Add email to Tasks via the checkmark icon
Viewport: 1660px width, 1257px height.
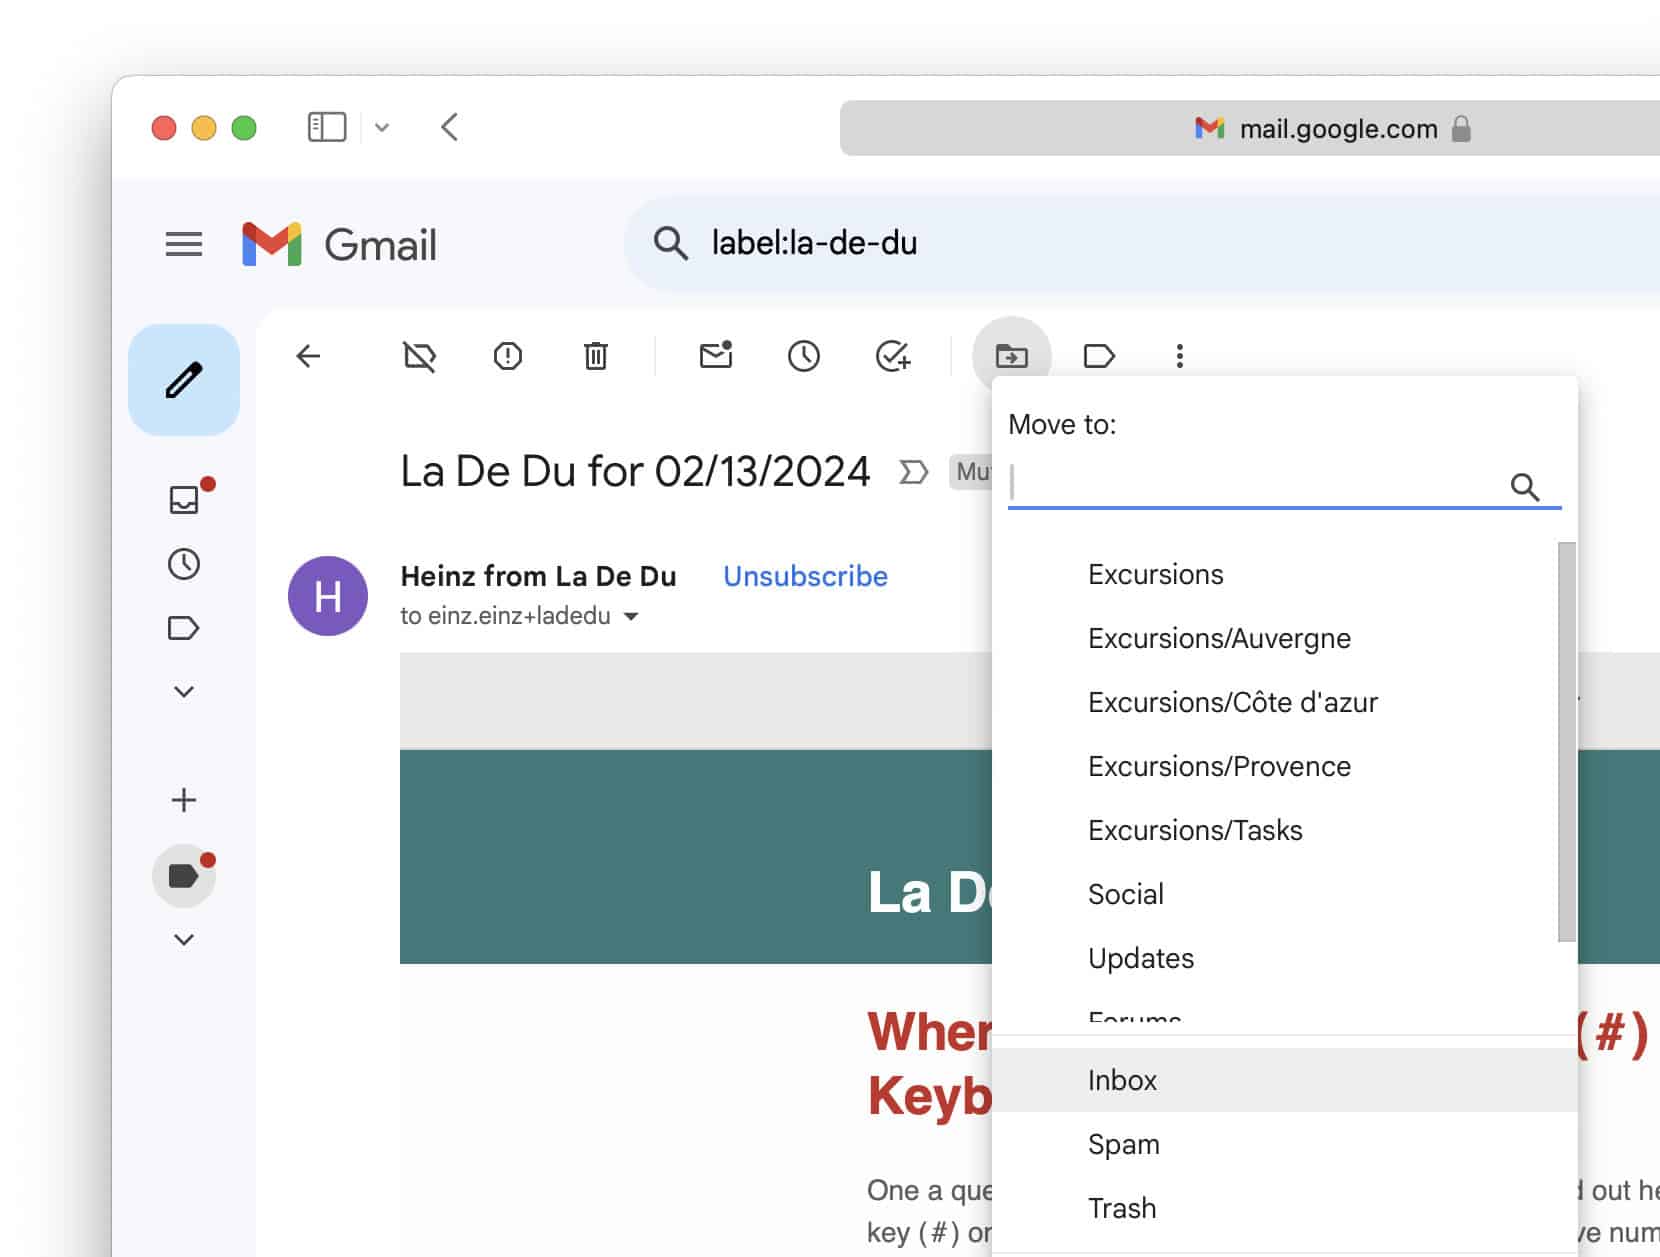coord(892,356)
